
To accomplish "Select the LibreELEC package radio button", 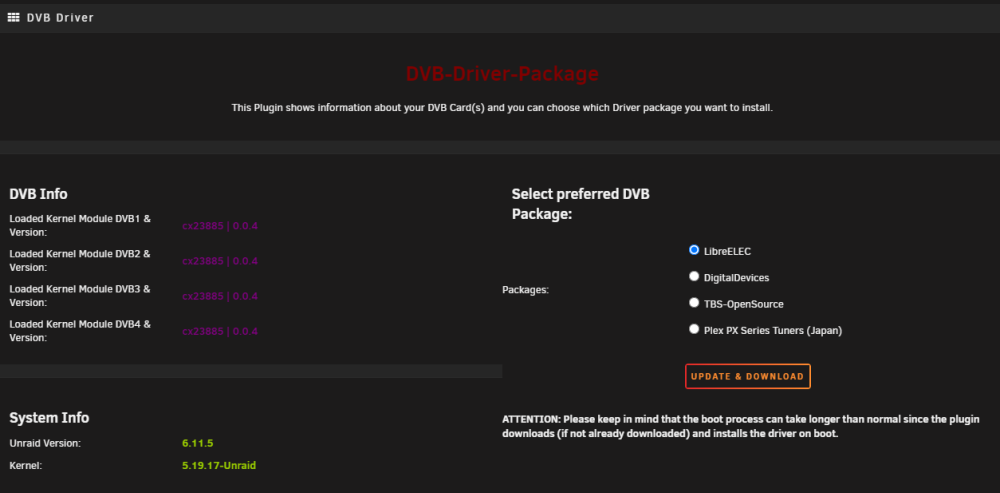I will tap(694, 250).
